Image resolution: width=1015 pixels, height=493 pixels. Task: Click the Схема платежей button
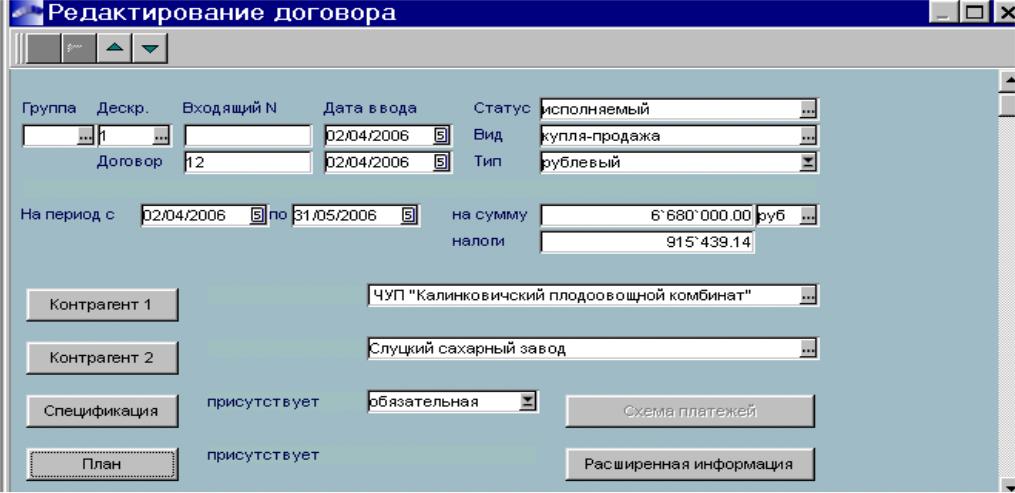coord(689,411)
